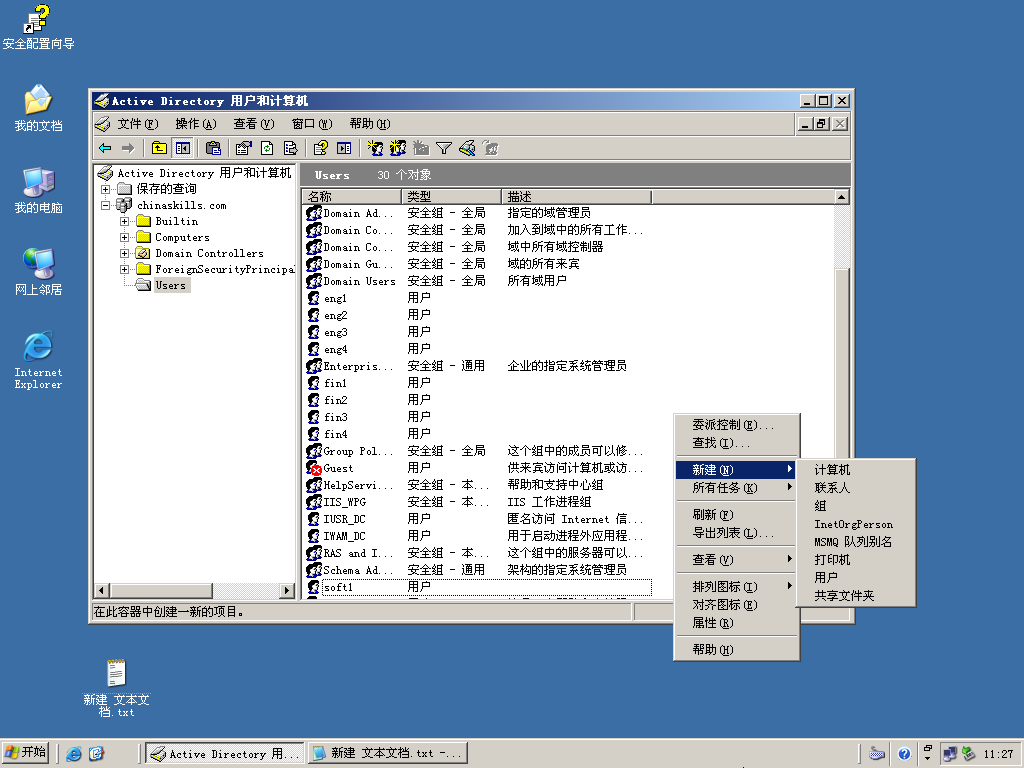This screenshot has width=1024, height=768.
Task: Click the Help question mark toolbar icon
Action: [x=320, y=148]
